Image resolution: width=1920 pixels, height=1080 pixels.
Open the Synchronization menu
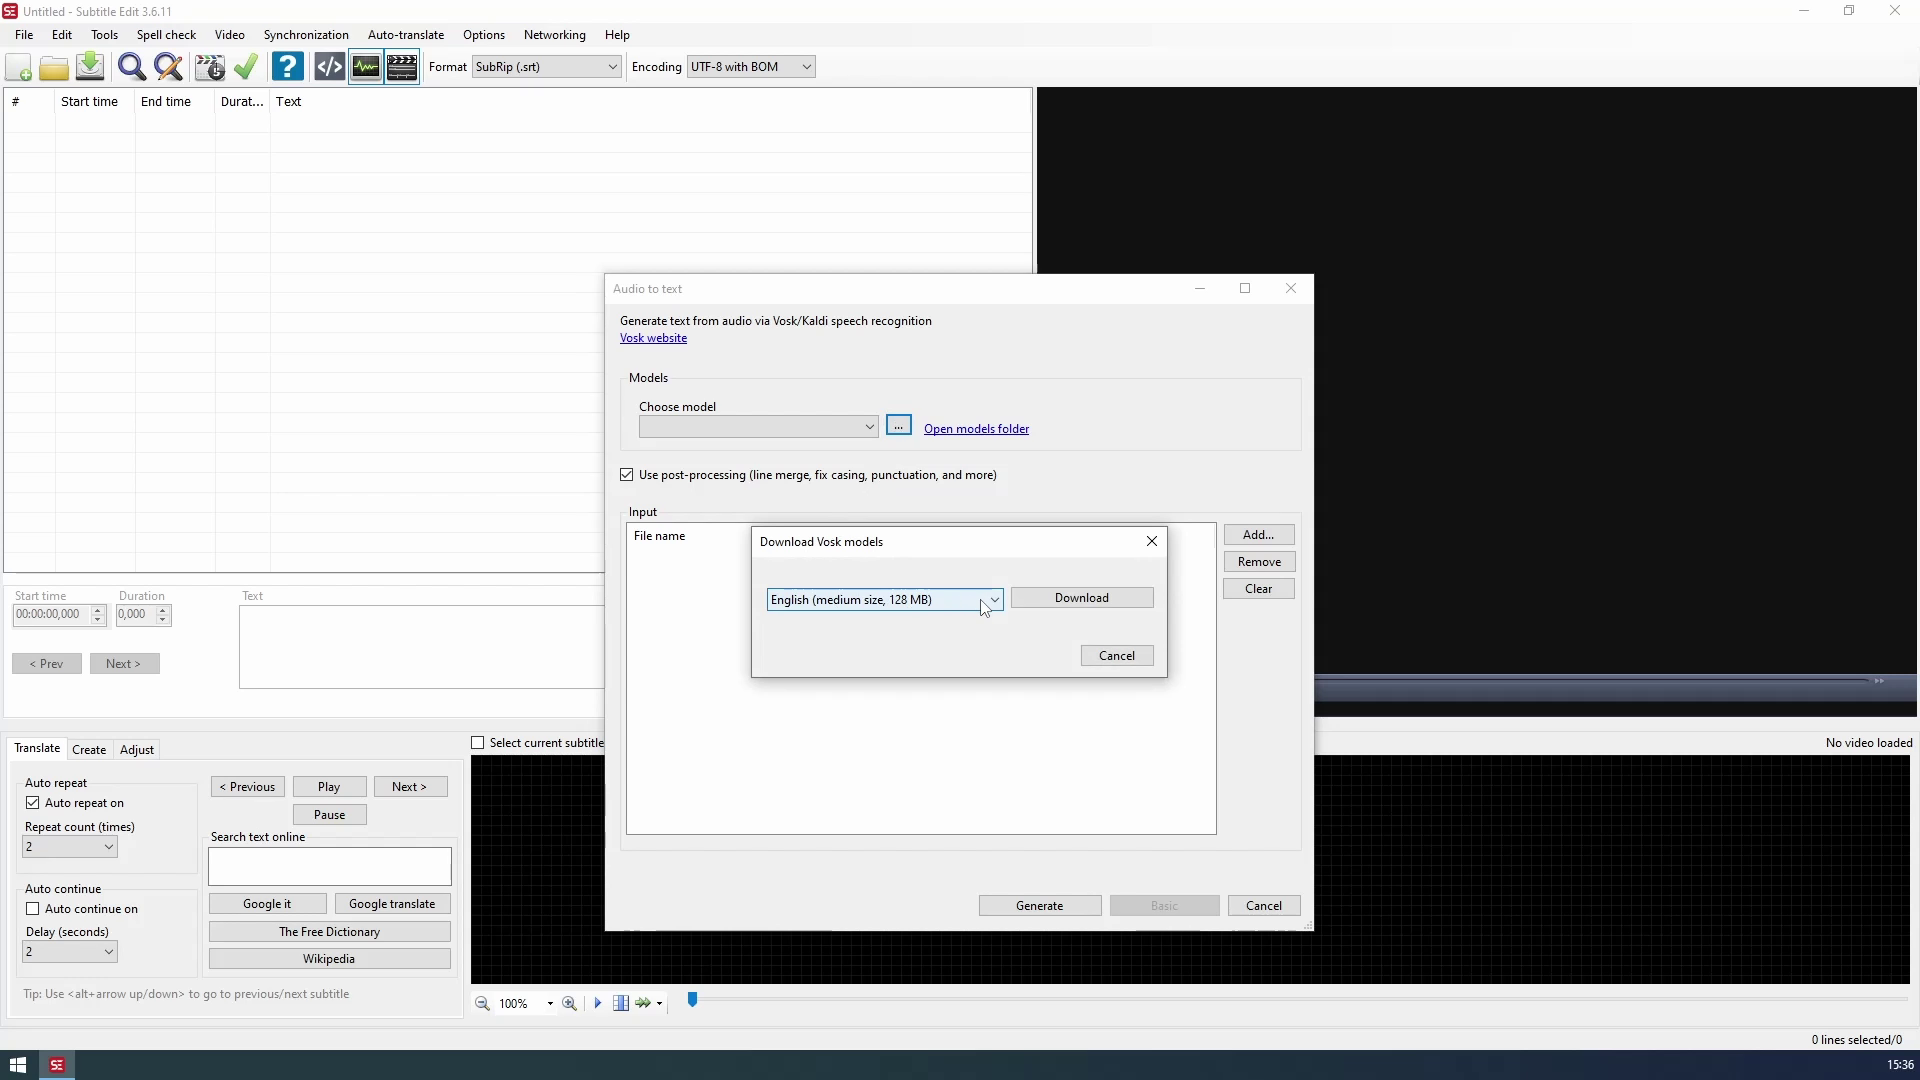[x=306, y=35]
